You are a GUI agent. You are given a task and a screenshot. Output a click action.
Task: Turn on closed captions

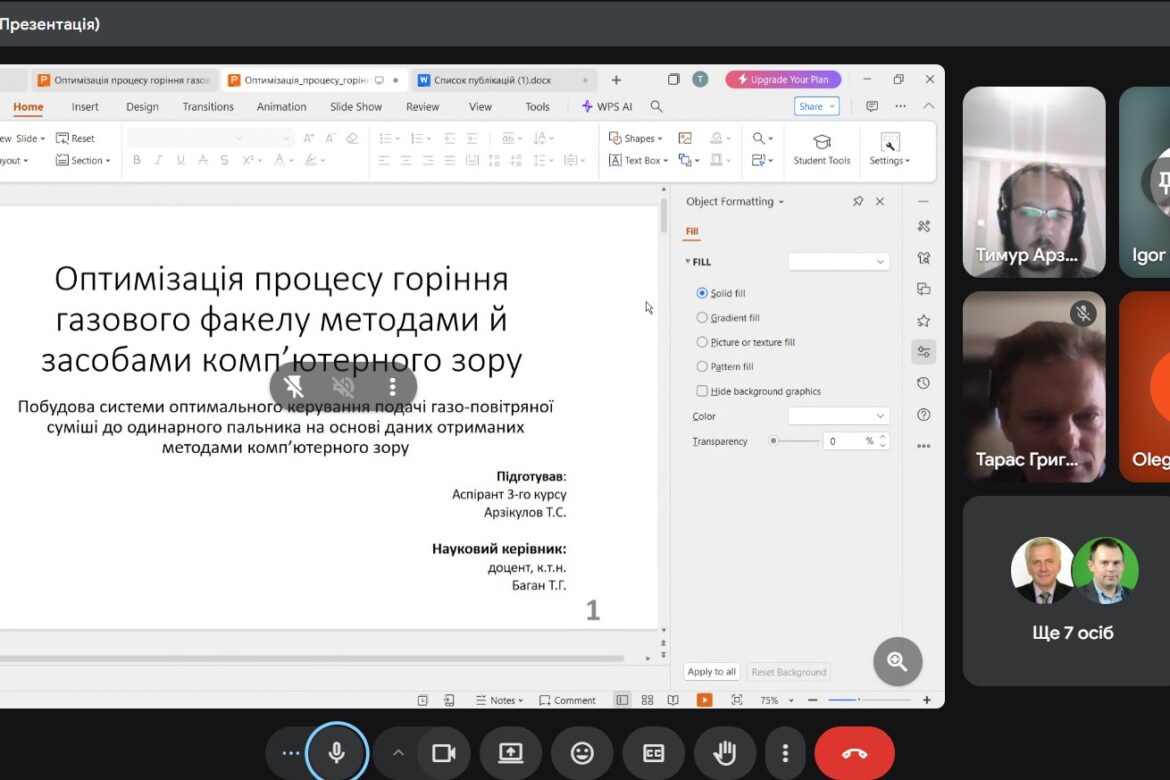tap(653, 753)
